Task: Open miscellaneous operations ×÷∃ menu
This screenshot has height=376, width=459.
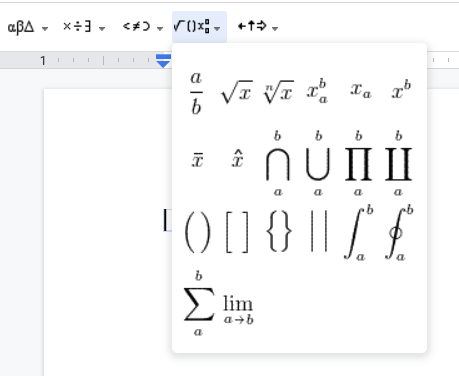Action: [x=84, y=27]
